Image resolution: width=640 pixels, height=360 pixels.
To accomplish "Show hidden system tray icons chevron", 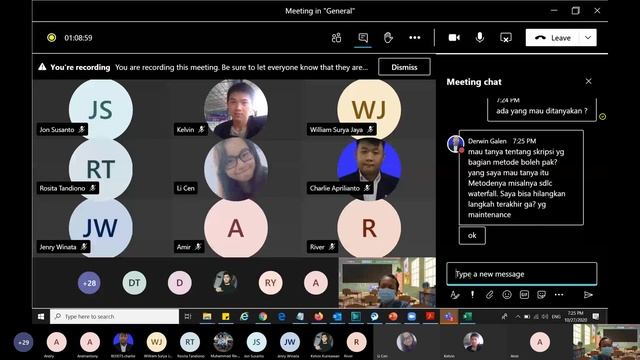I will [x=518, y=316].
